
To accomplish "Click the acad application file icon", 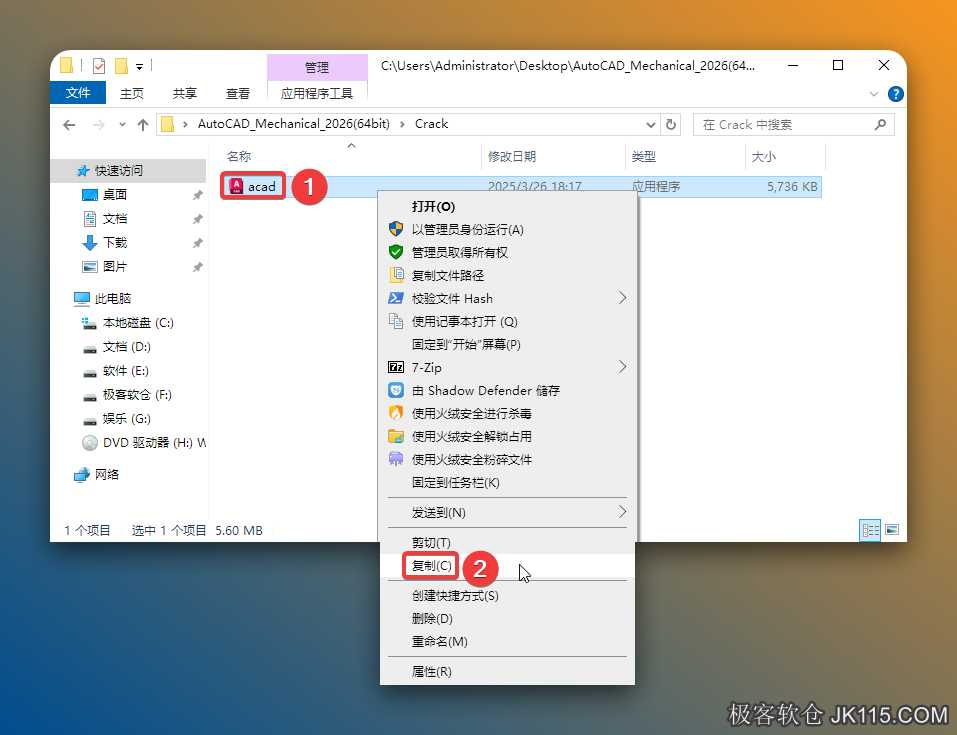I will pyautogui.click(x=236, y=186).
